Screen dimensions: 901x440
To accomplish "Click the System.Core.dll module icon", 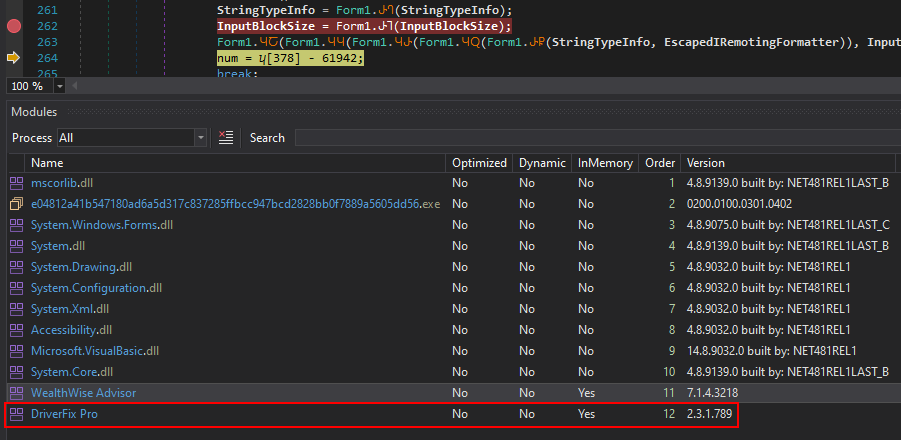I will (16, 371).
